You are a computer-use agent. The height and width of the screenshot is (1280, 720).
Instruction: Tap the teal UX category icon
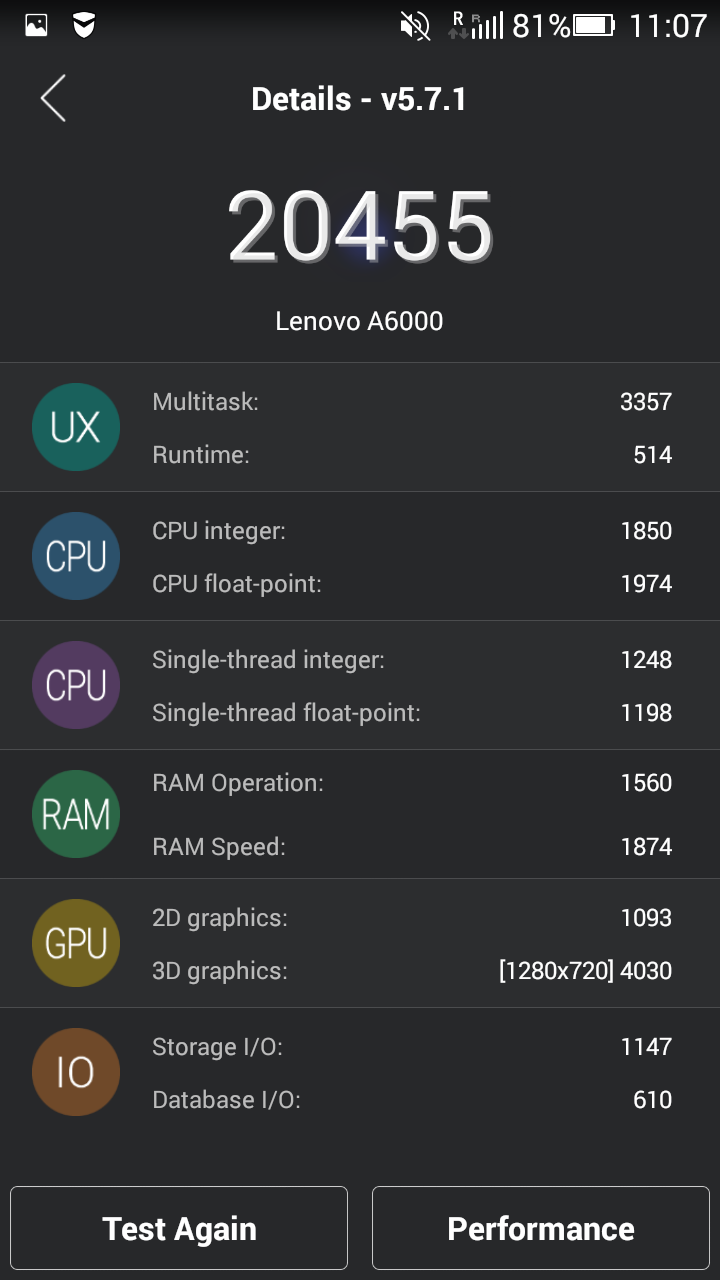point(76,428)
